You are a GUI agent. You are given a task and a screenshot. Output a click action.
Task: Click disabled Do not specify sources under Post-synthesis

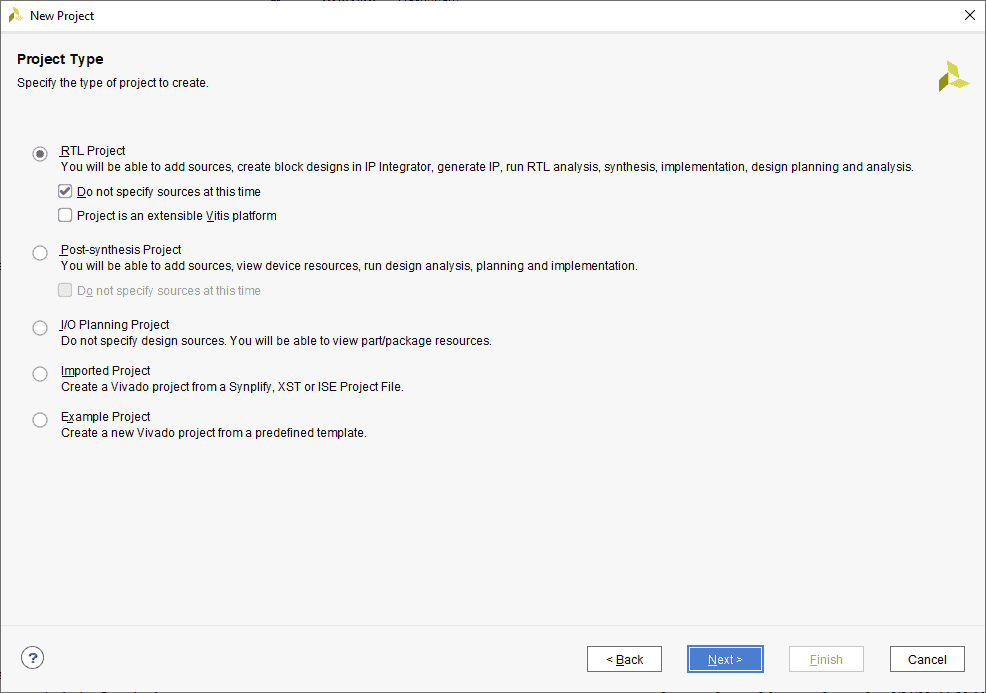[x=65, y=290]
